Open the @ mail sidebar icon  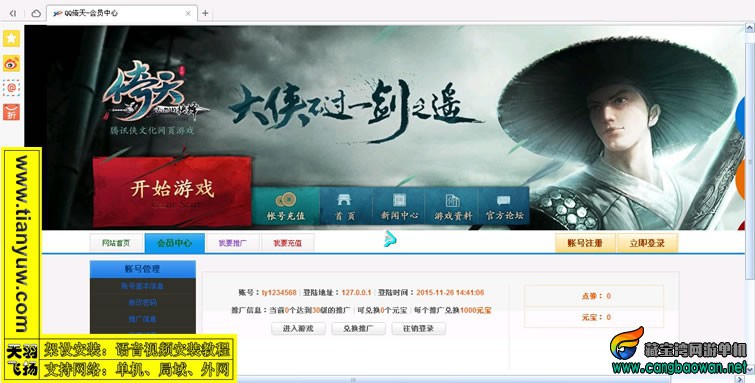(12, 88)
